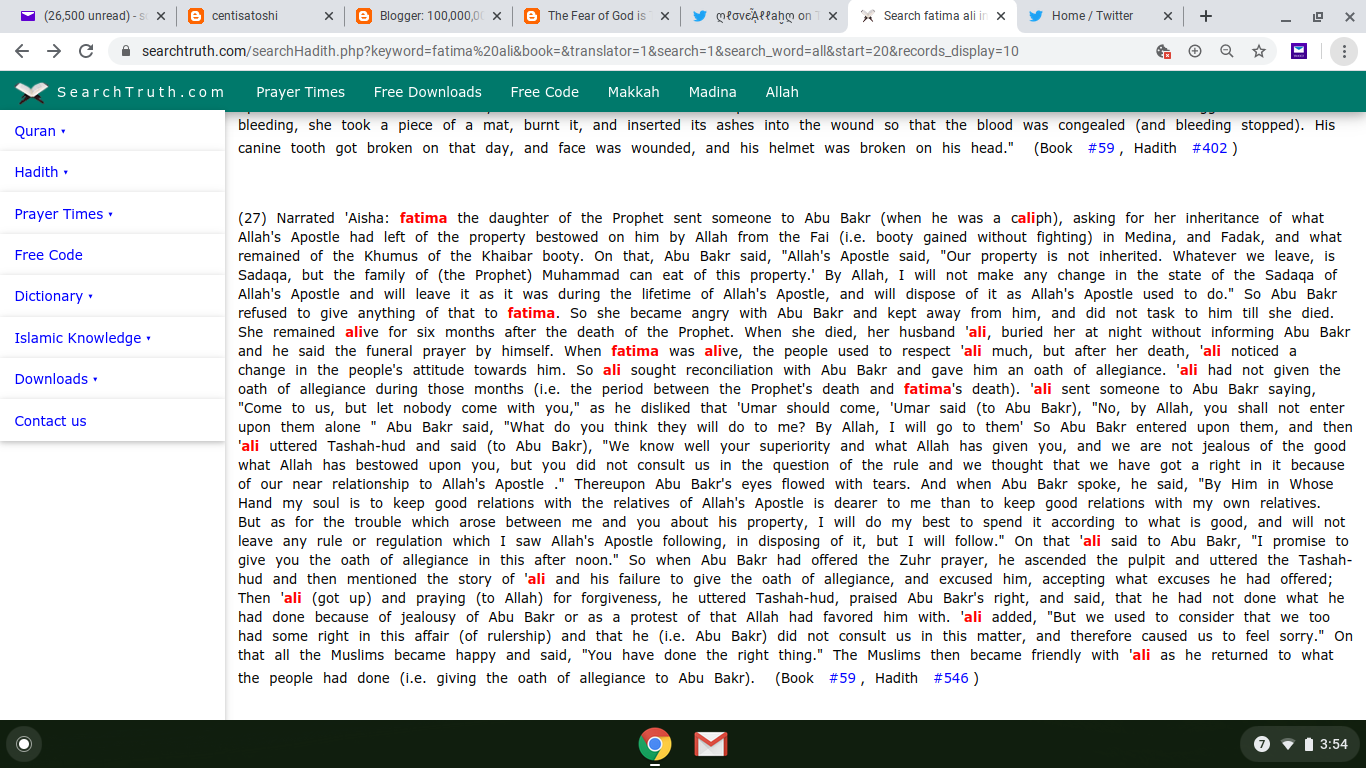Viewport: 1366px width, 768px height.
Task: Click the launcher circle button on shelf
Action: coord(24,744)
